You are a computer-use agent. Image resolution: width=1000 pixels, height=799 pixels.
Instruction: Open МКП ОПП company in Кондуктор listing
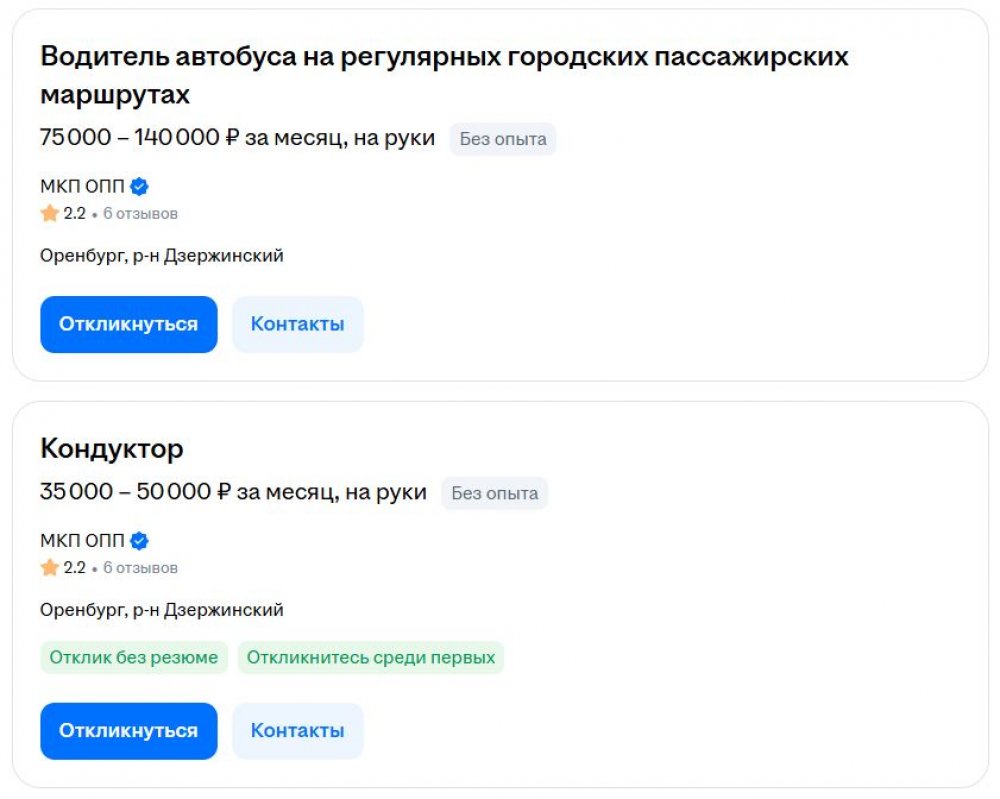pyautogui.click(x=82, y=541)
